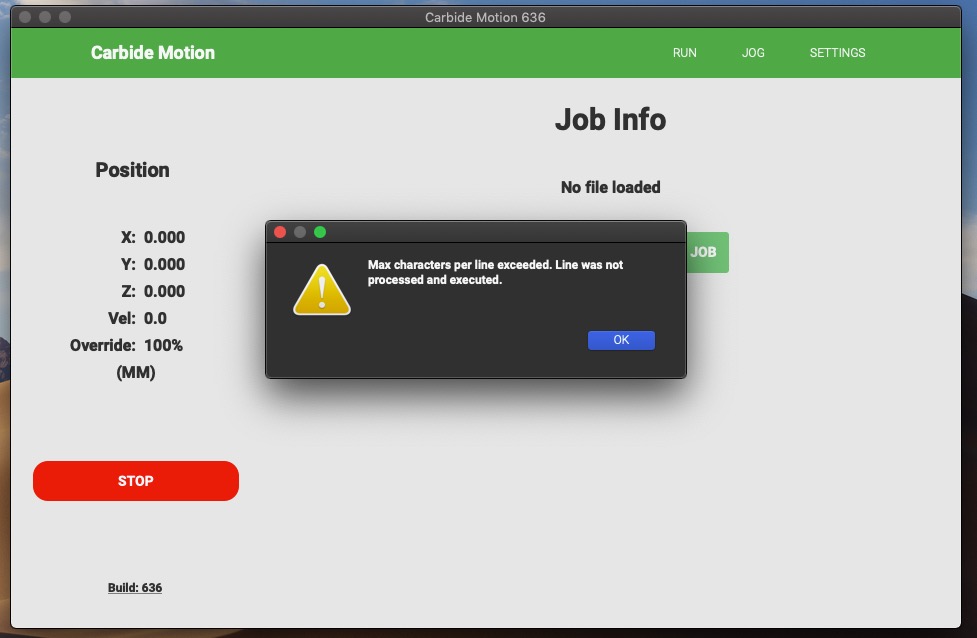
Task: Click the Job Info heading
Action: (x=611, y=120)
